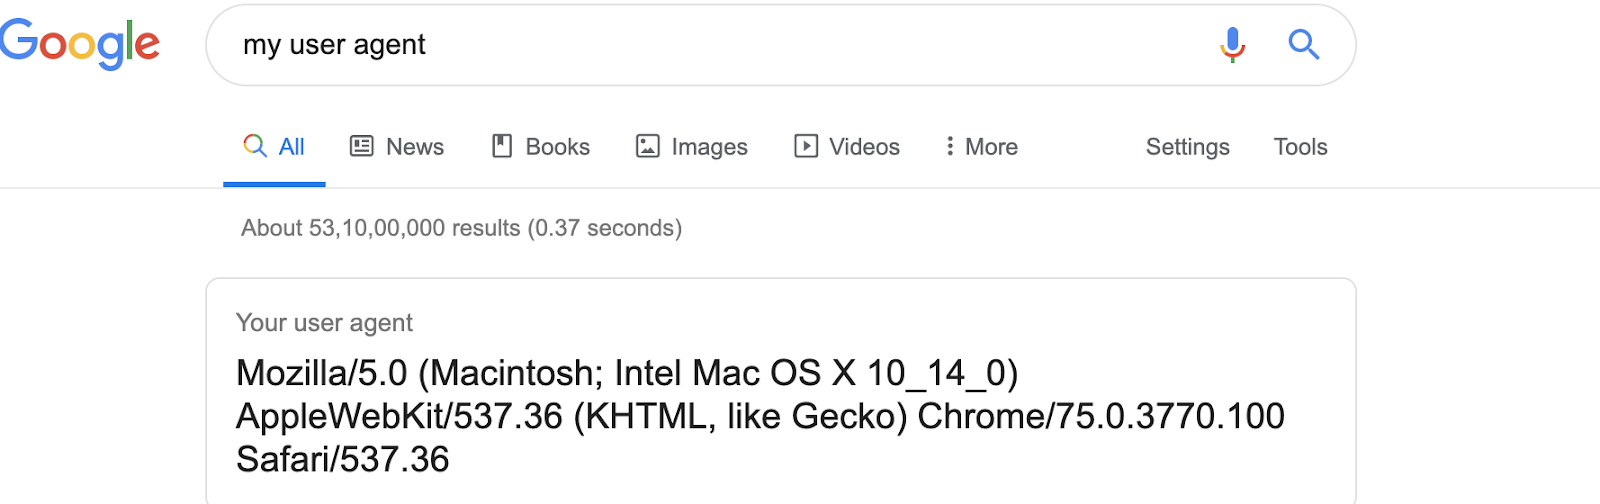
Task: Go to the Videos results tab
Action: (864, 147)
